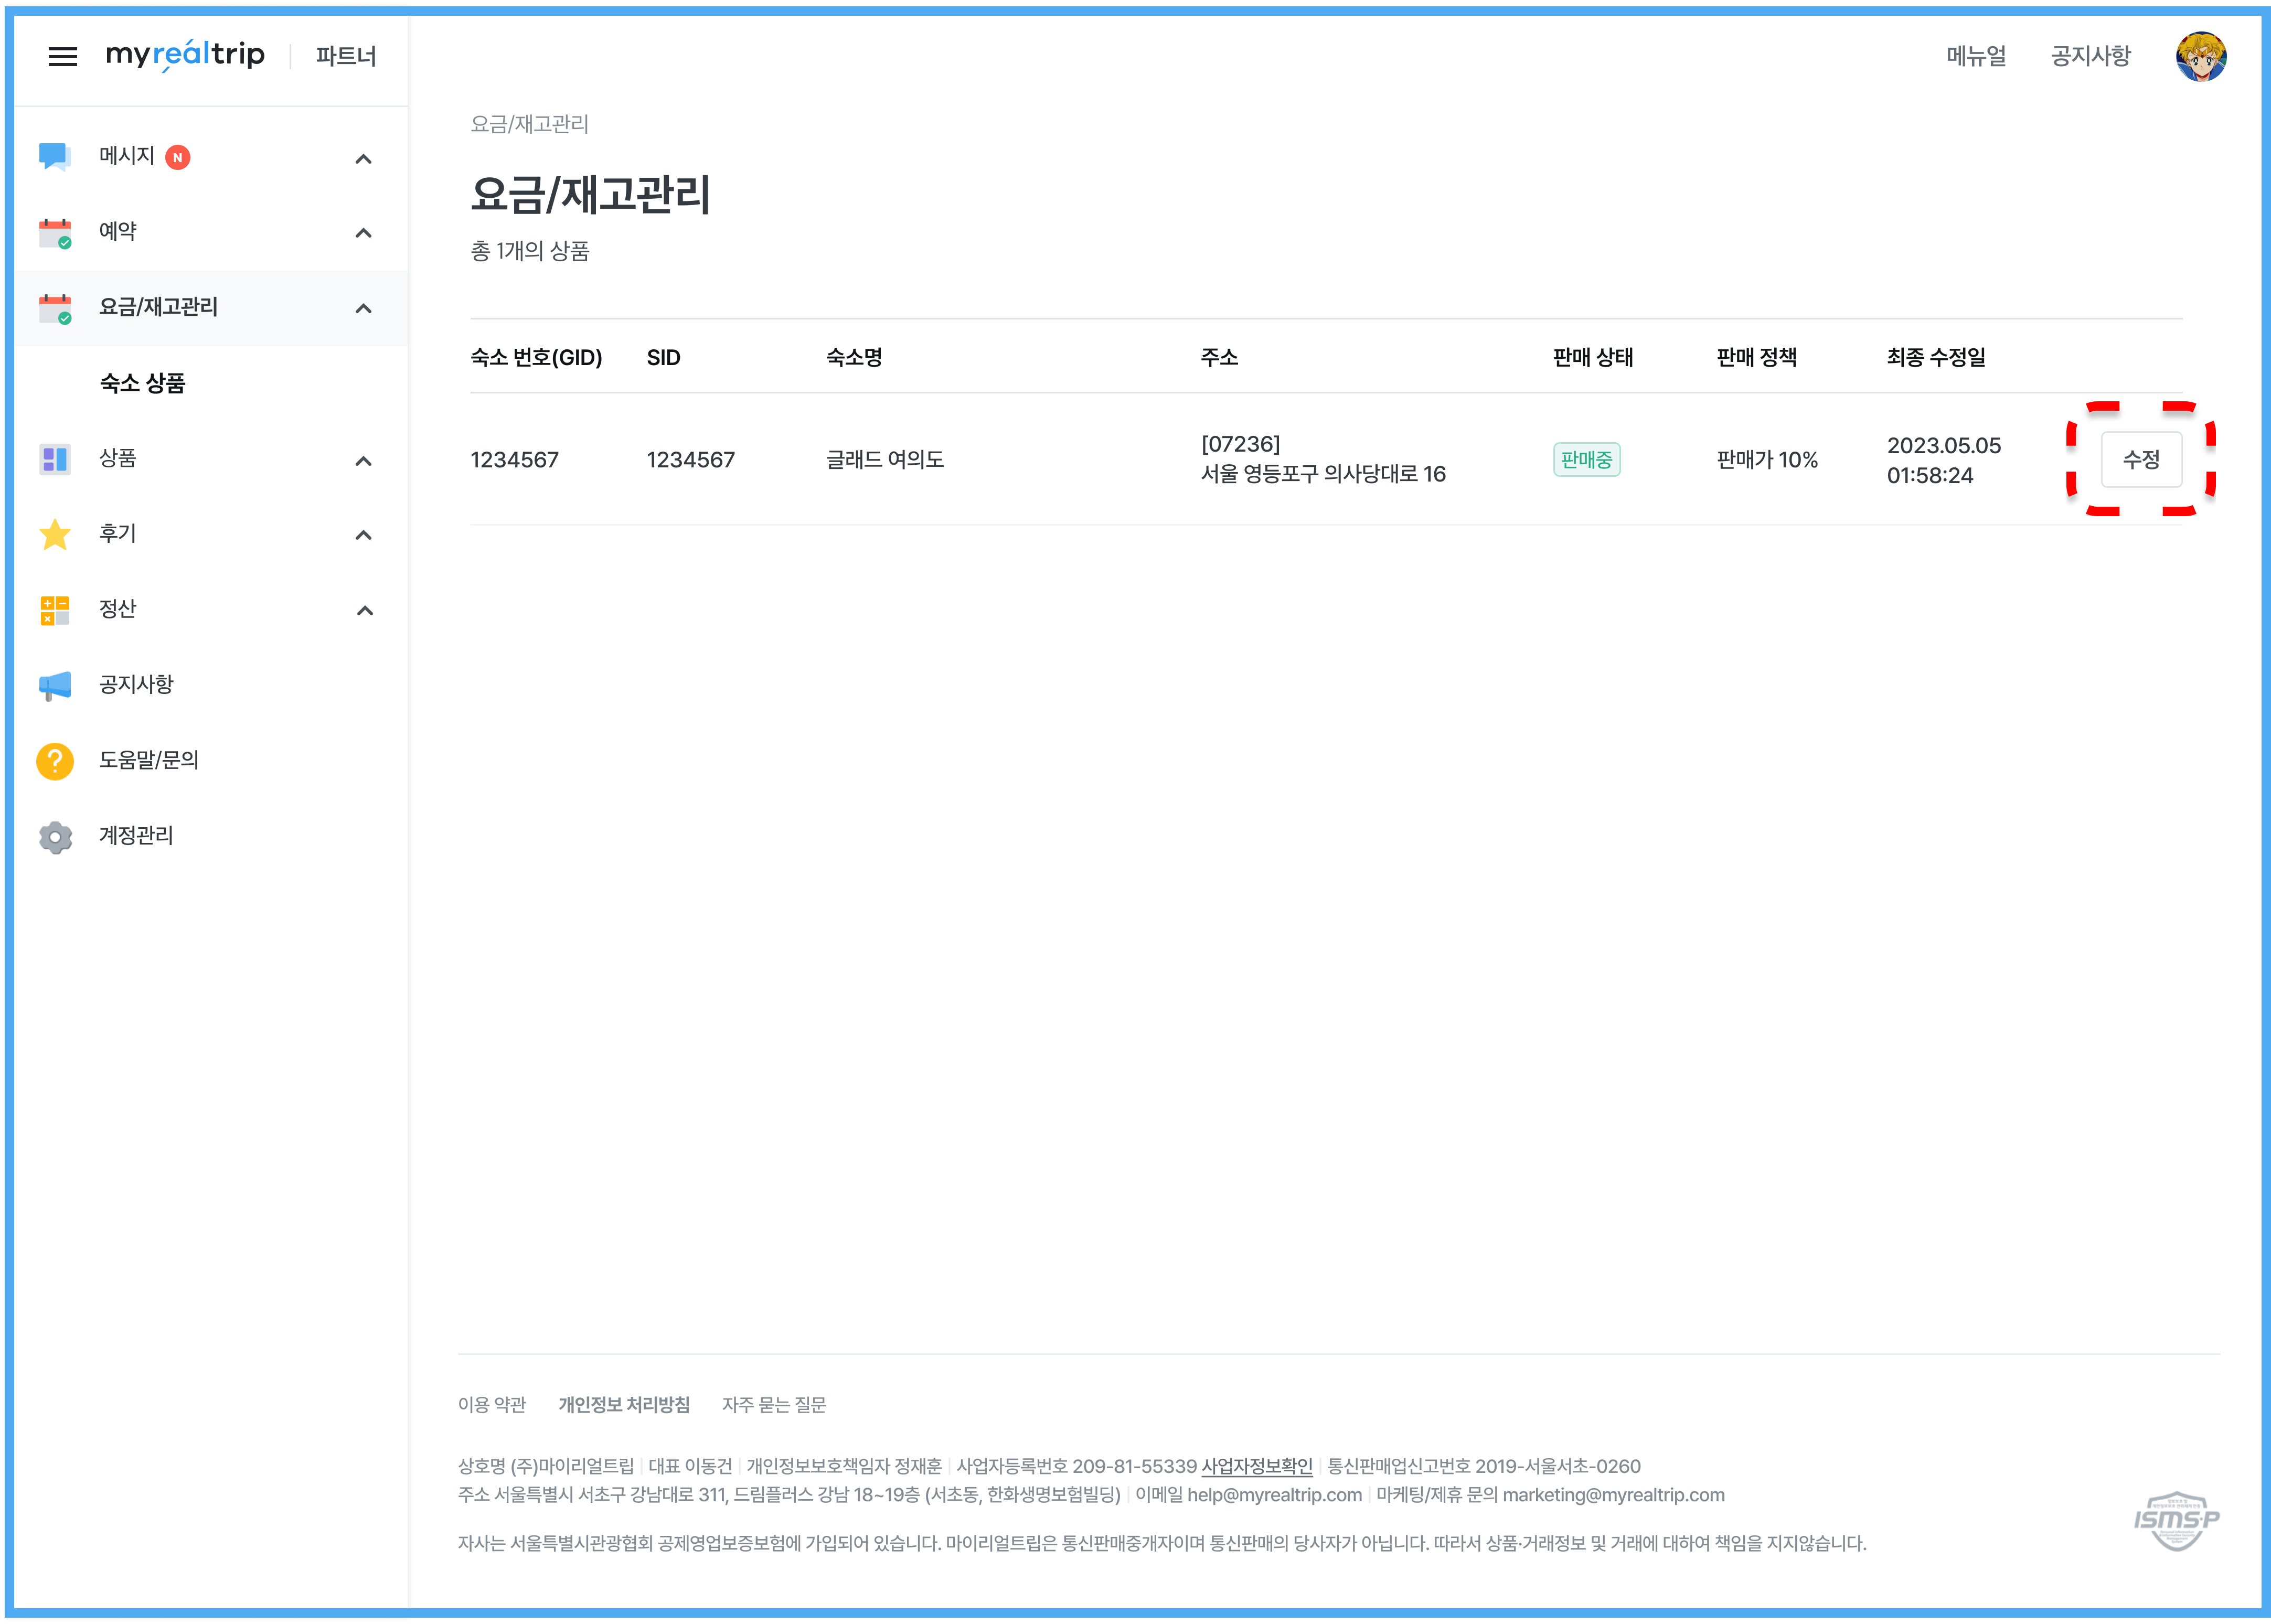This screenshot has height=1624, width=2271.
Task: Click the 정산 calculator icon
Action: [54, 610]
